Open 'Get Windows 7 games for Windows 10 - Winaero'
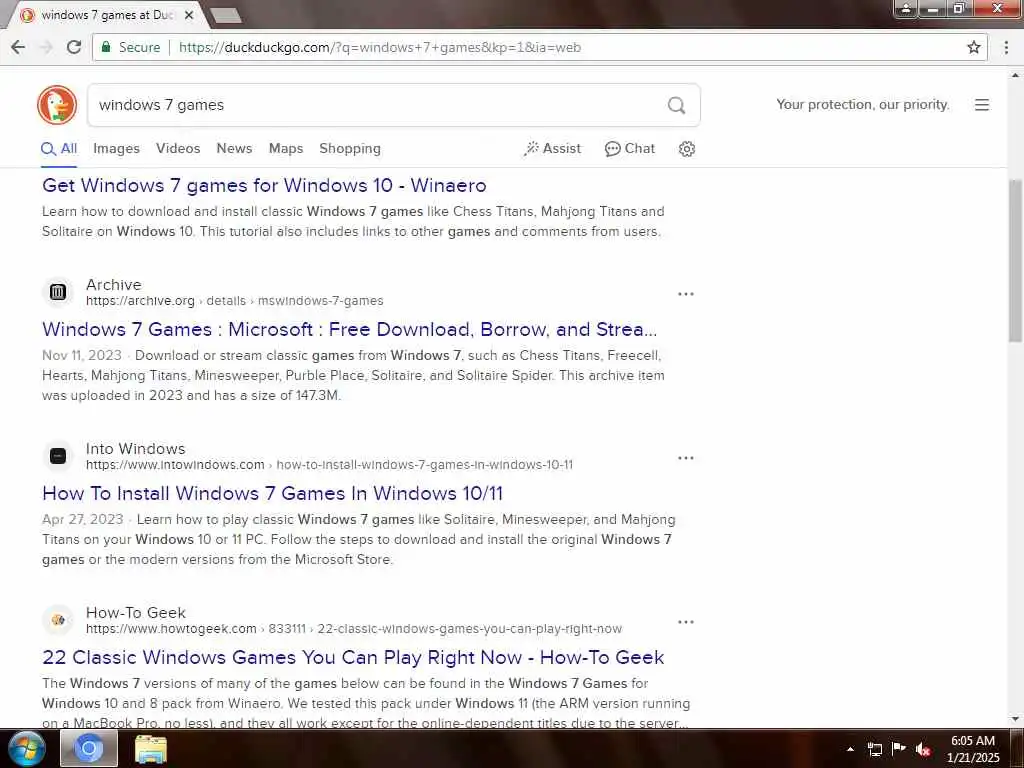This screenshot has height=768, width=1024. click(x=264, y=185)
